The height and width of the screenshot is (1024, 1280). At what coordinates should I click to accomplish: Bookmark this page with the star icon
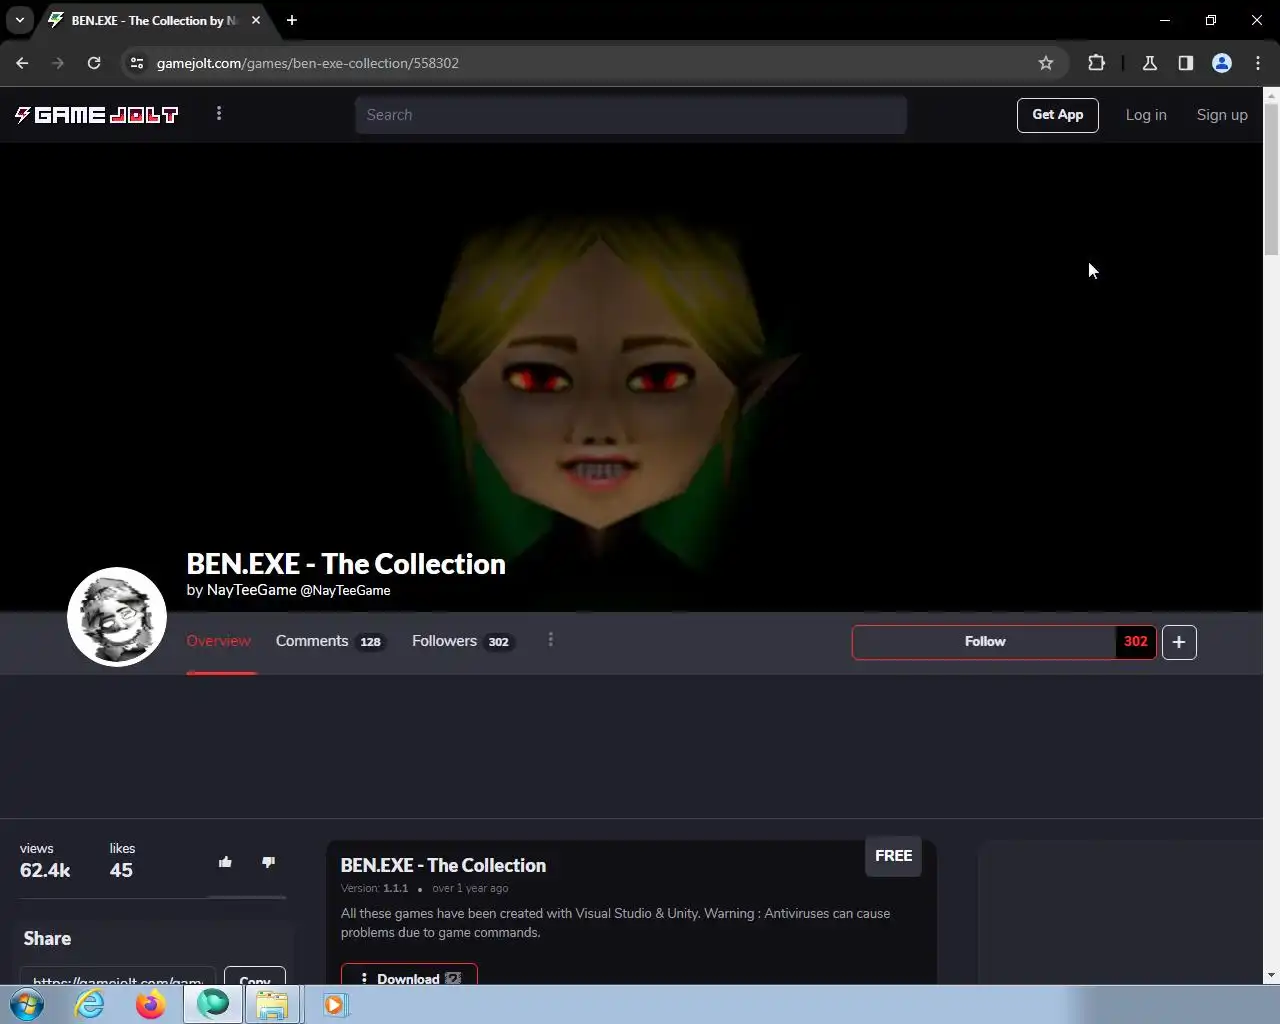point(1046,63)
